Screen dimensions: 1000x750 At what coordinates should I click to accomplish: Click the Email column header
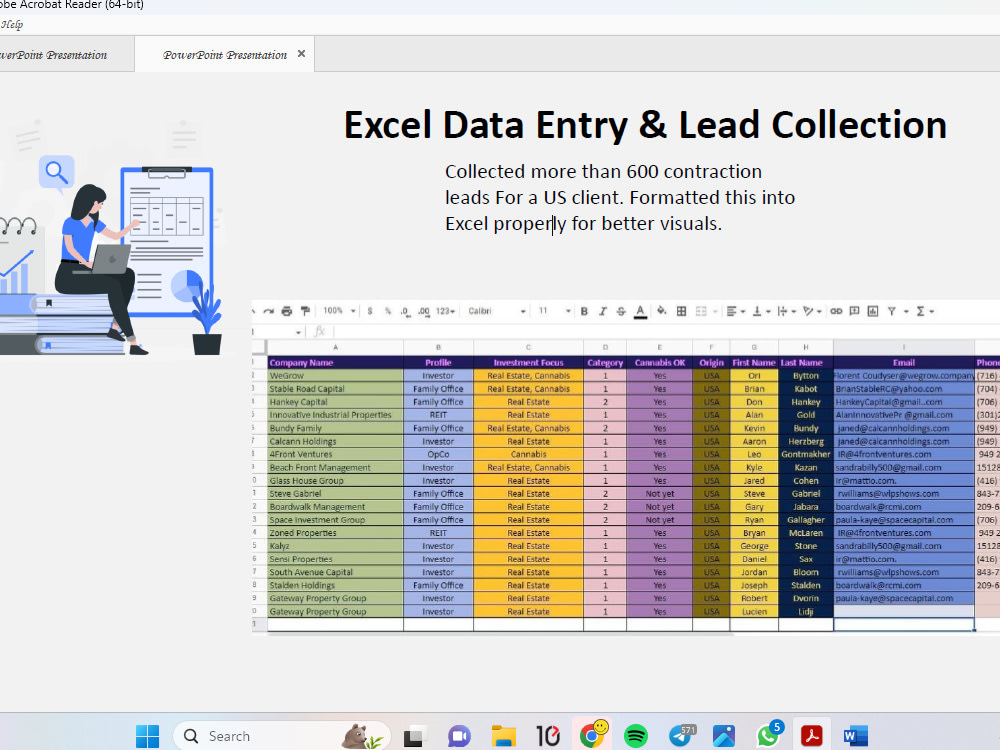pyautogui.click(x=904, y=362)
